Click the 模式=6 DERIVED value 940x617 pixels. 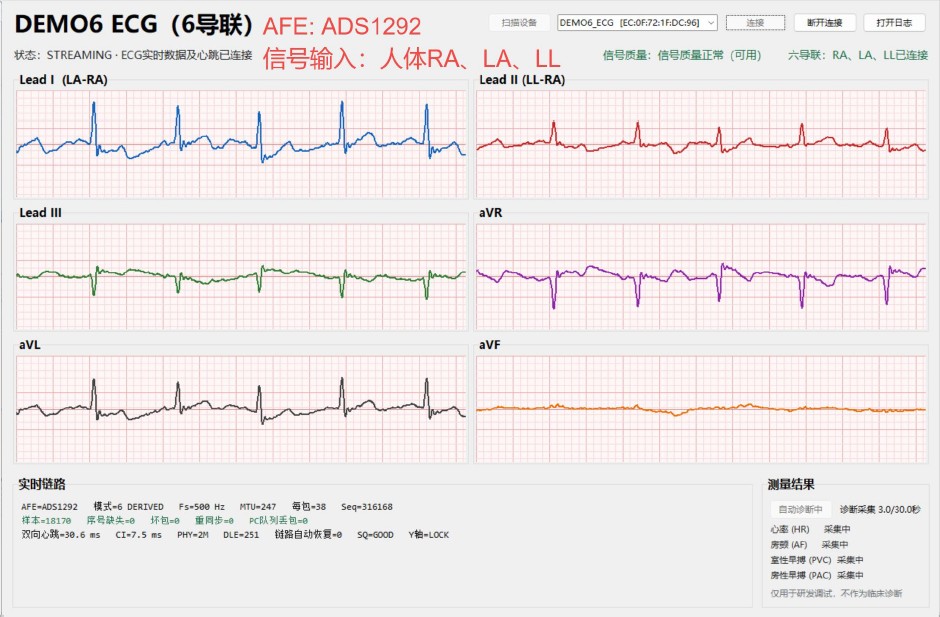[128, 507]
